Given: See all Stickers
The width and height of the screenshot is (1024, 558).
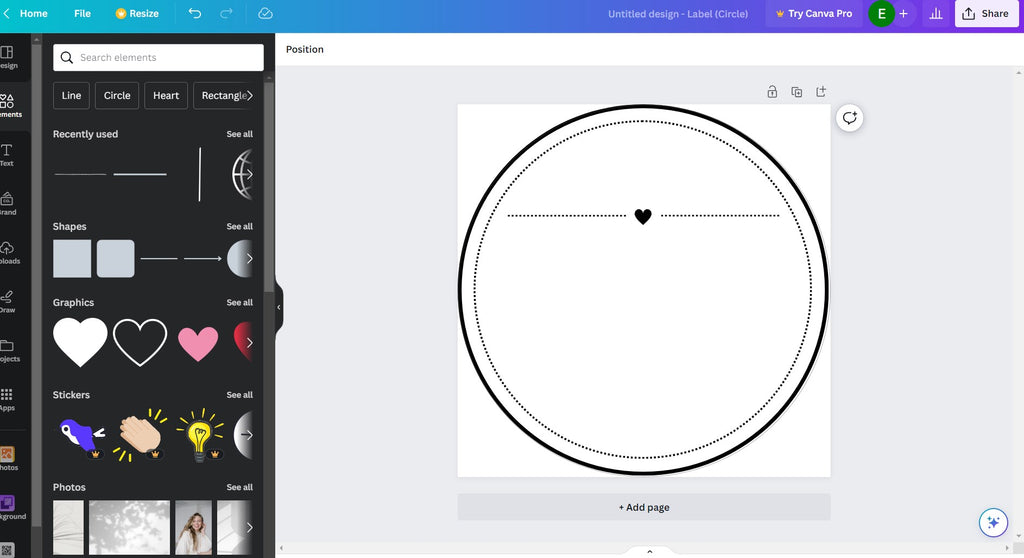Looking at the screenshot, I should coord(240,395).
